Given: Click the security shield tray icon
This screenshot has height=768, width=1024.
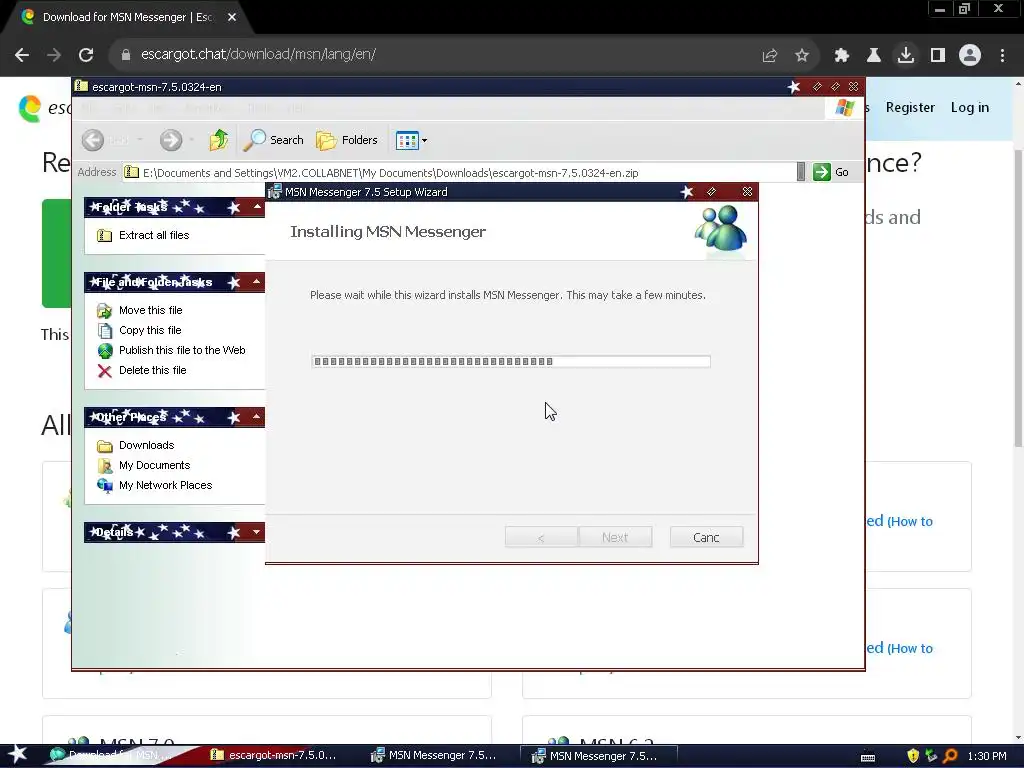Looking at the screenshot, I should [x=913, y=756].
